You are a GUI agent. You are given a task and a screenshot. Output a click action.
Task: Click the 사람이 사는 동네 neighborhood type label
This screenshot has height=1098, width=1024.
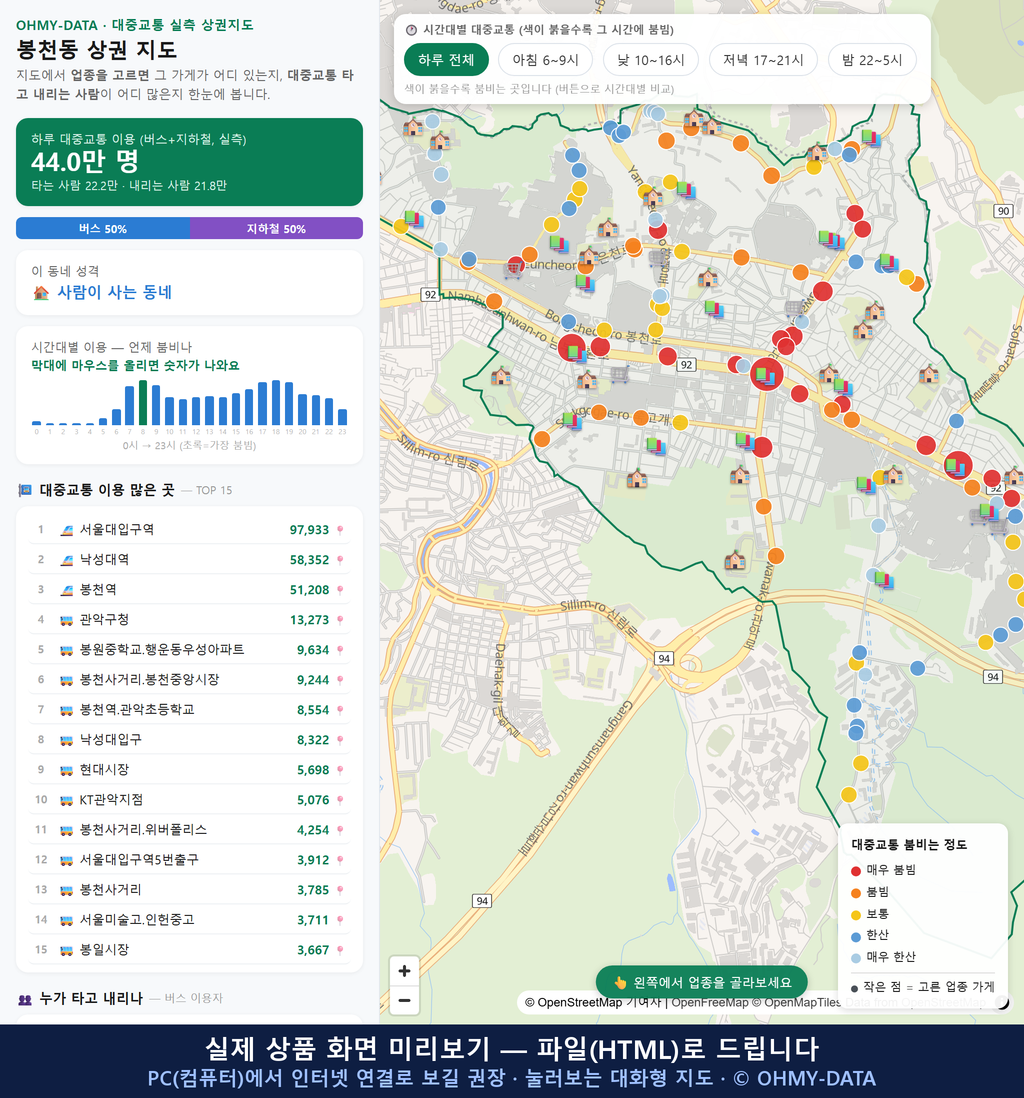tap(114, 293)
